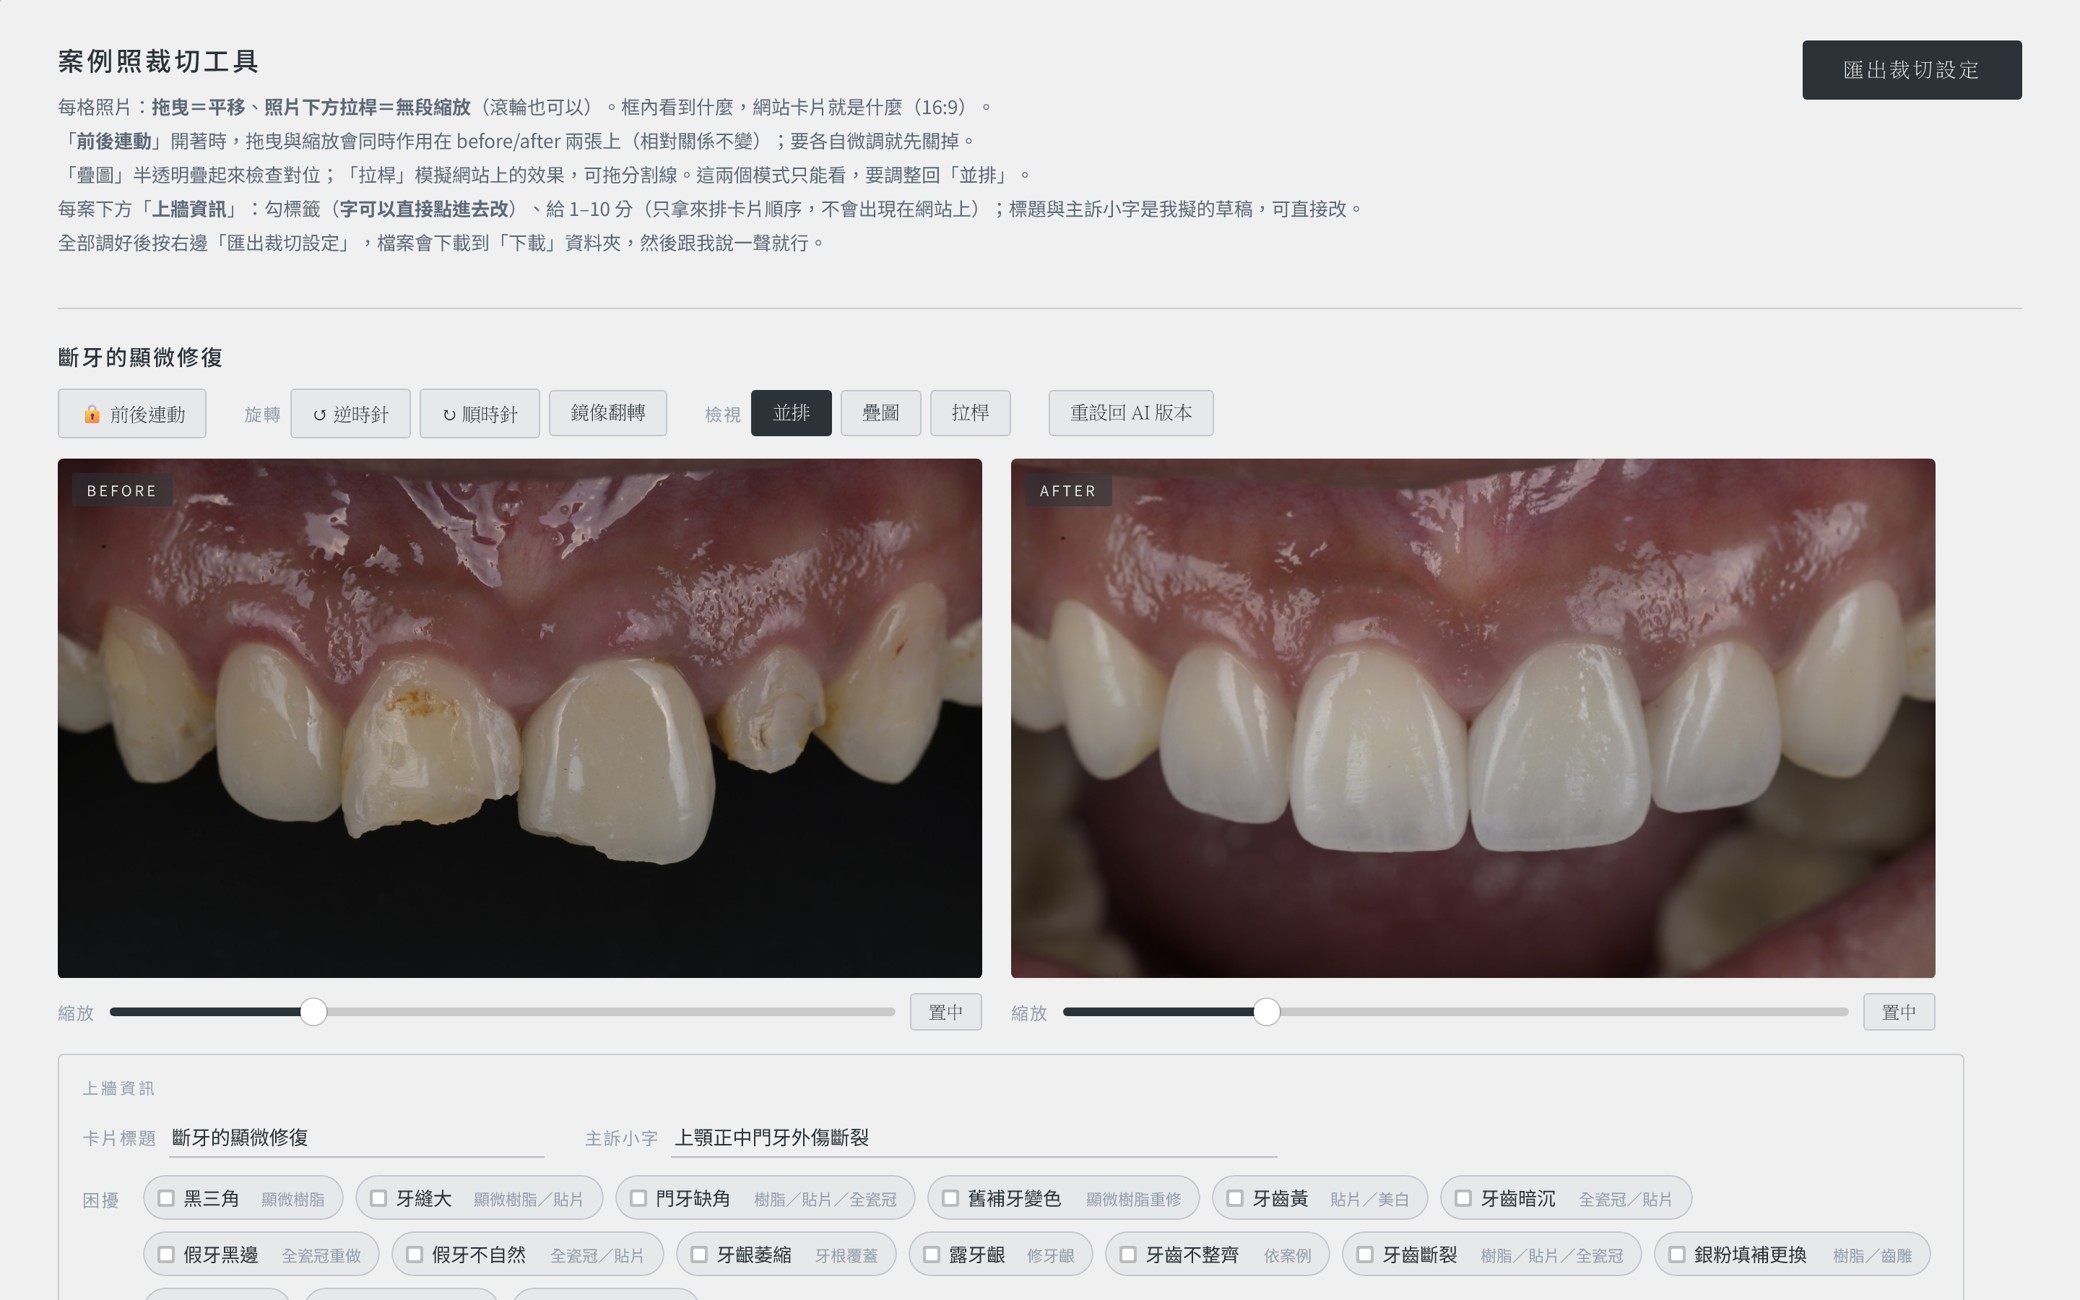Switch to 疊圖 overlay view

click(880, 413)
